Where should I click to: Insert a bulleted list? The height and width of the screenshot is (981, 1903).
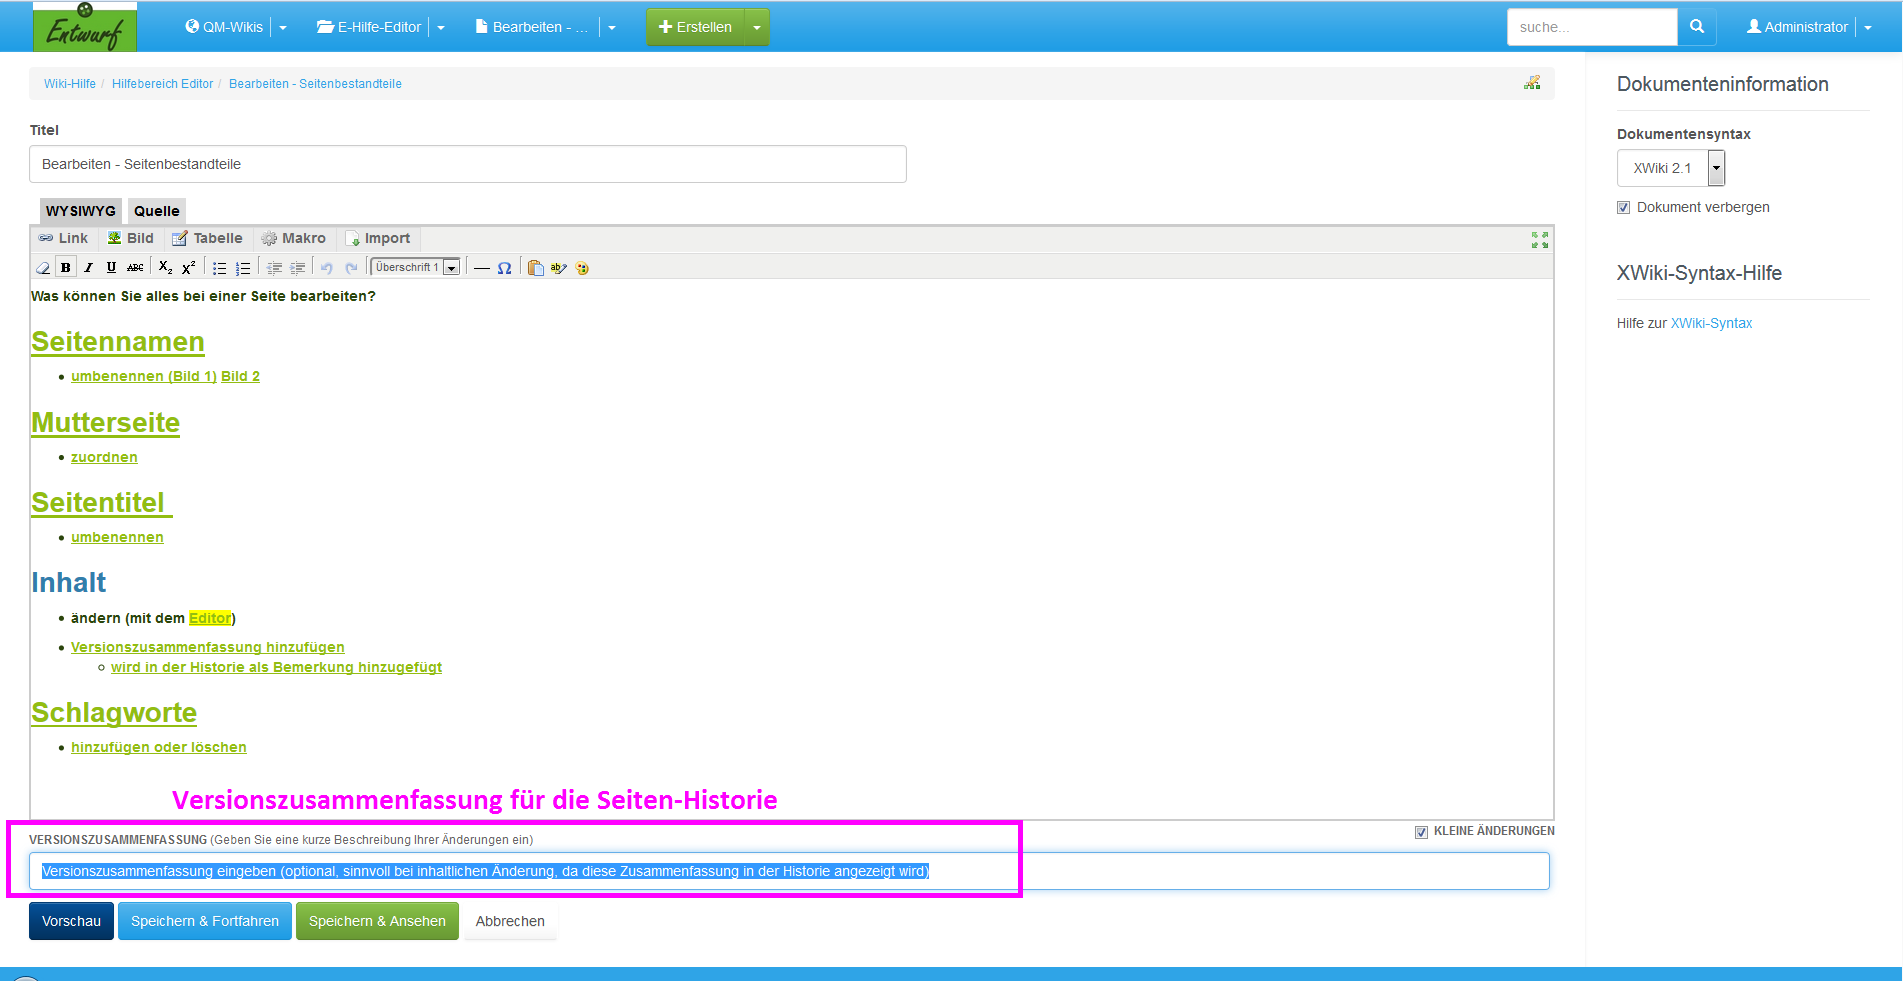coord(219,268)
